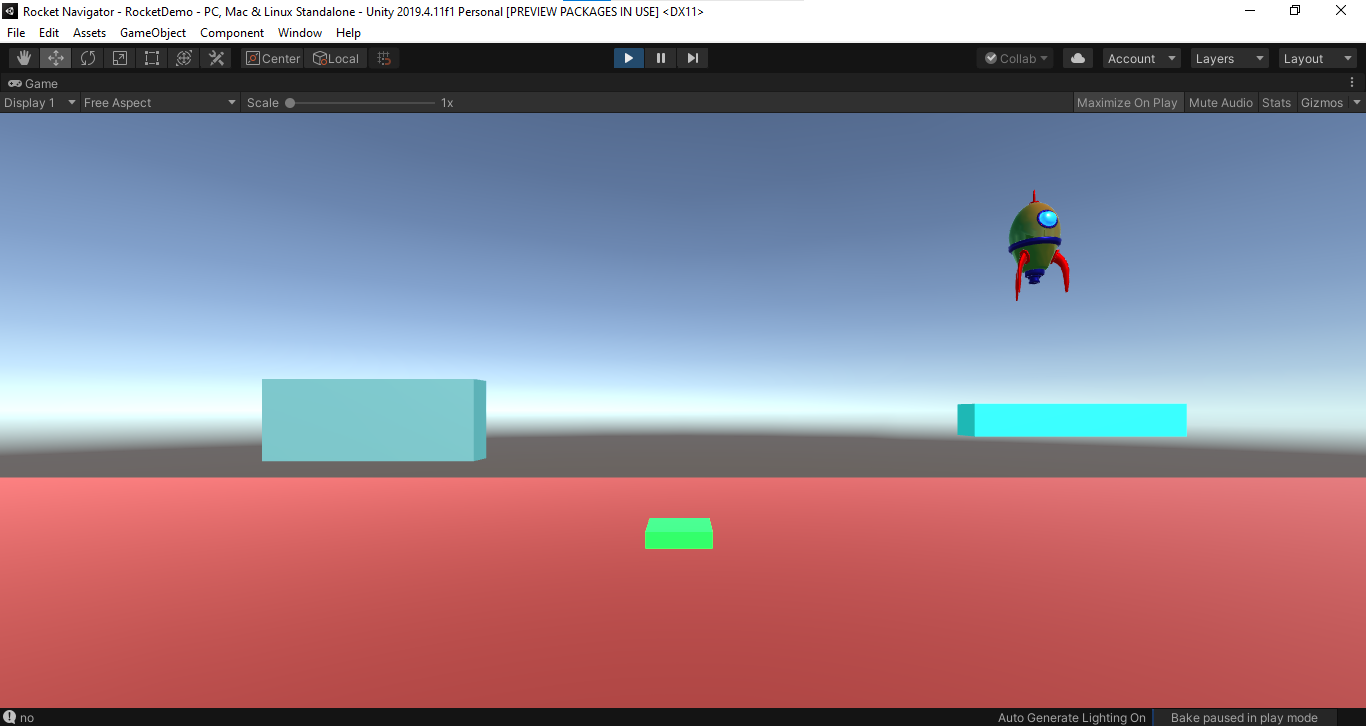1366x726 pixels.
Task: Click the error icon in status bar
Action: pyautogui.click(x=9, y=717)
